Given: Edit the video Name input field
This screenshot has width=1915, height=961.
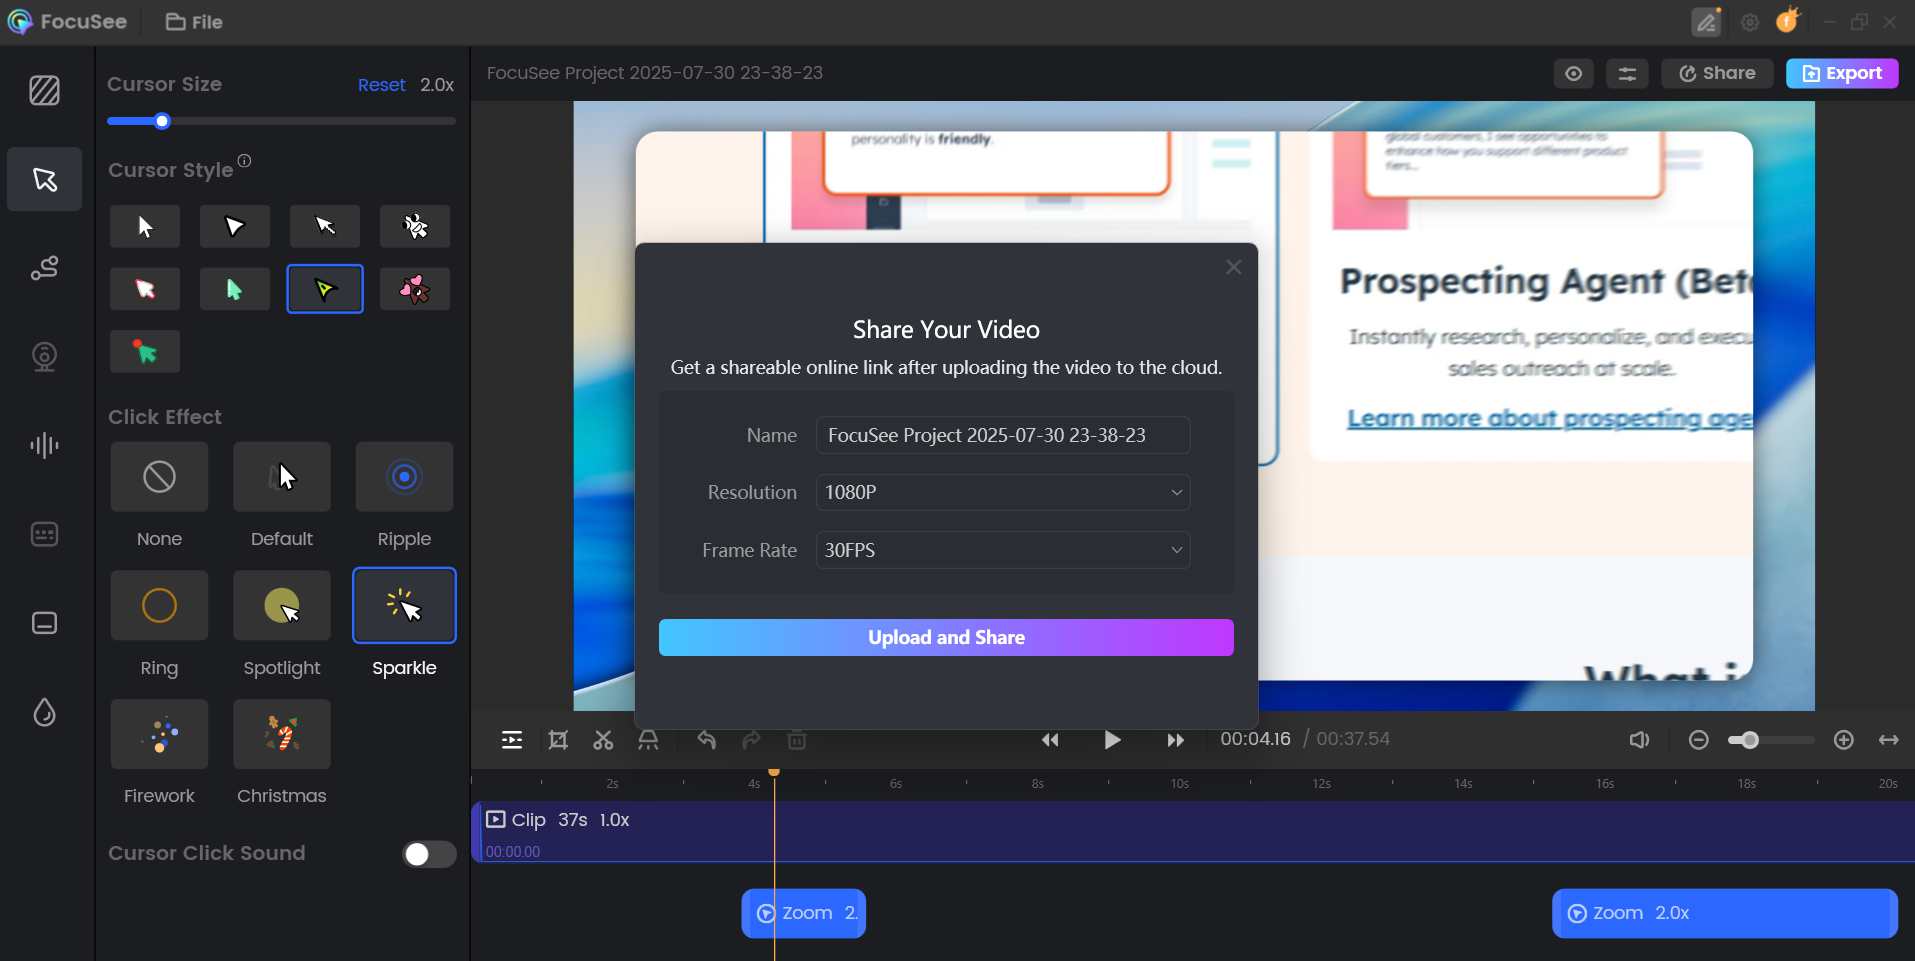Looking at the screenshot, I should click(x=1003, y=435).
